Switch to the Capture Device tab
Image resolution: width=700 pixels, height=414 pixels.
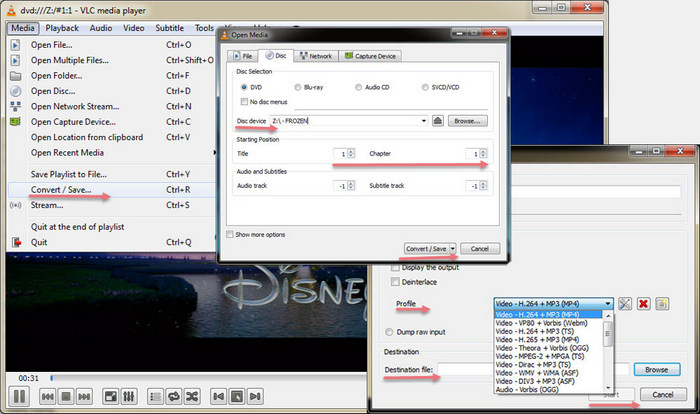[x=371, y=56]
